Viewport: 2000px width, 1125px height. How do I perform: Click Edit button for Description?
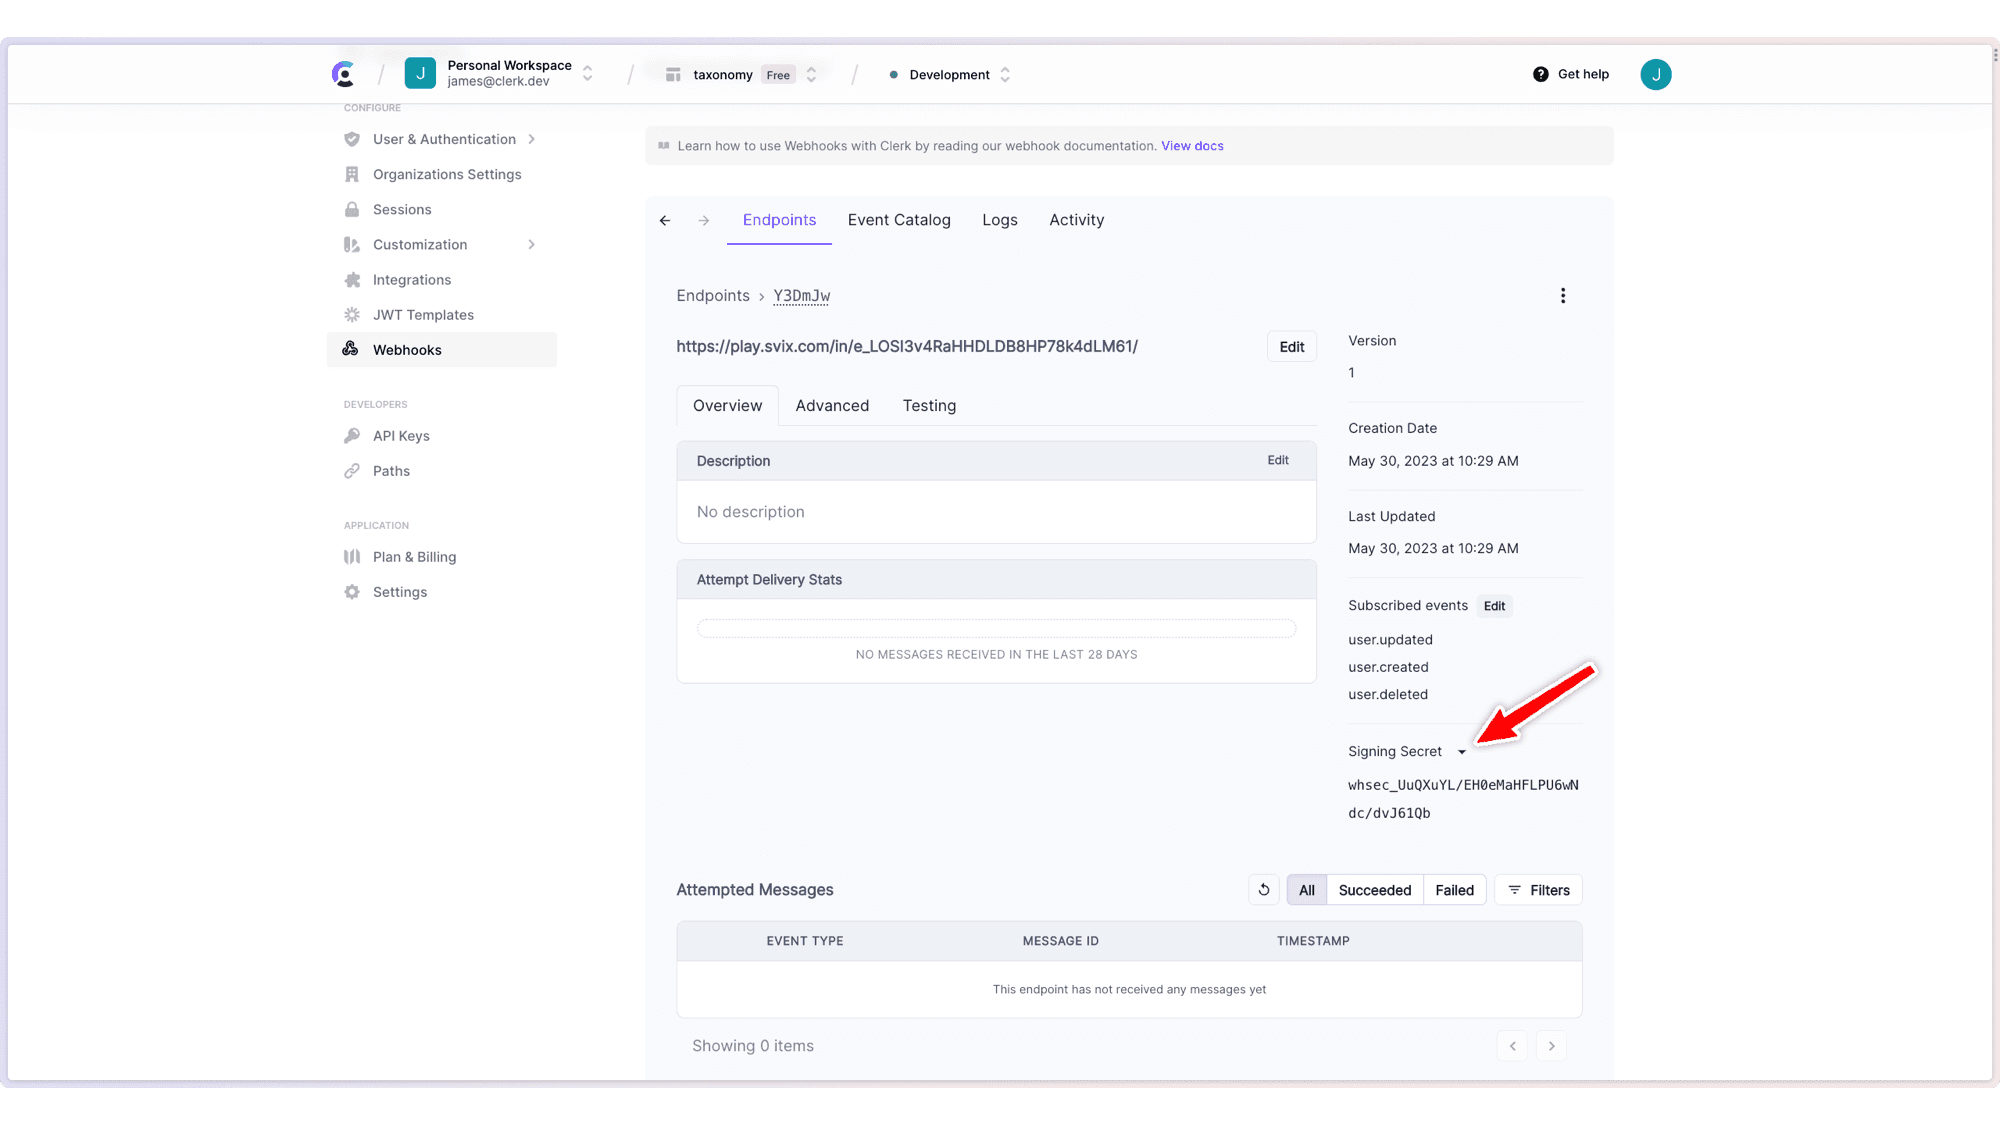click(1277, 459)
